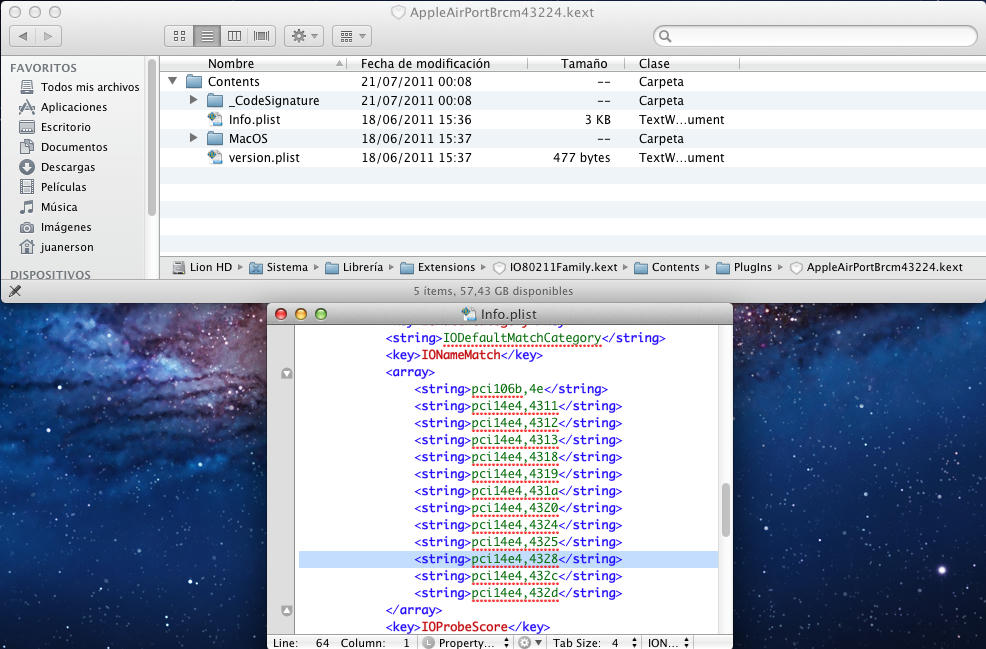Click the Música sidebar icon
Screen dimensions: 986x649
click(x=26, y=207)
